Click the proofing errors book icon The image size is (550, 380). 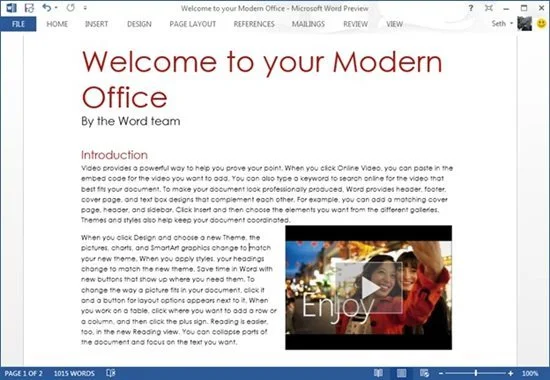pos(111,373)
